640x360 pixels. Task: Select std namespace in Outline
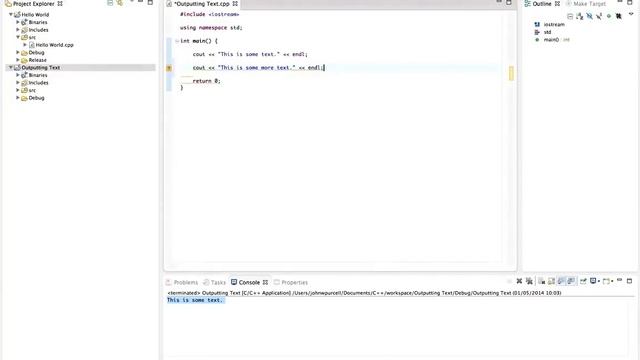(x=547, y=32)
